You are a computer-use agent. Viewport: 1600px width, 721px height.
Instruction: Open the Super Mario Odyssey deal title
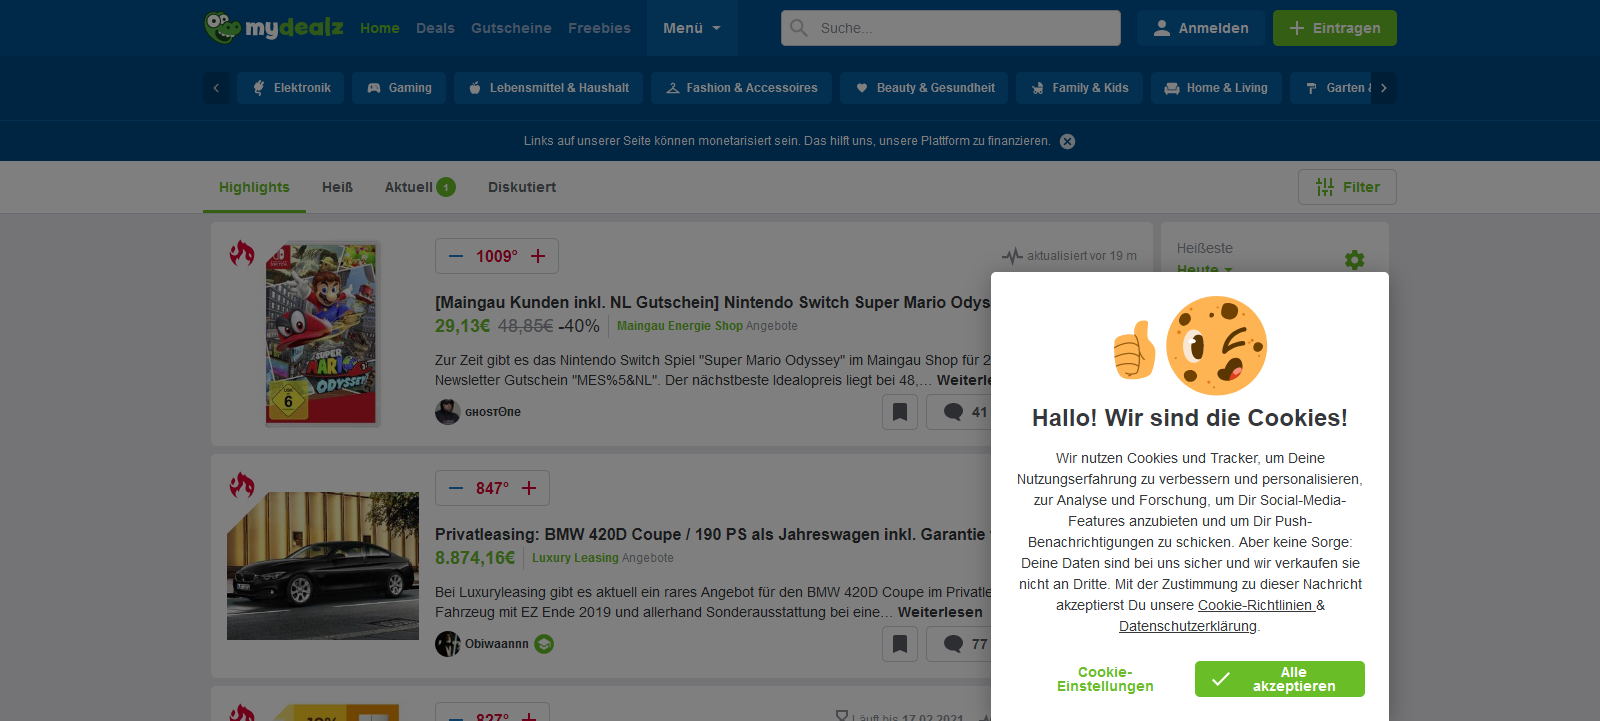[x=712, y=302]
